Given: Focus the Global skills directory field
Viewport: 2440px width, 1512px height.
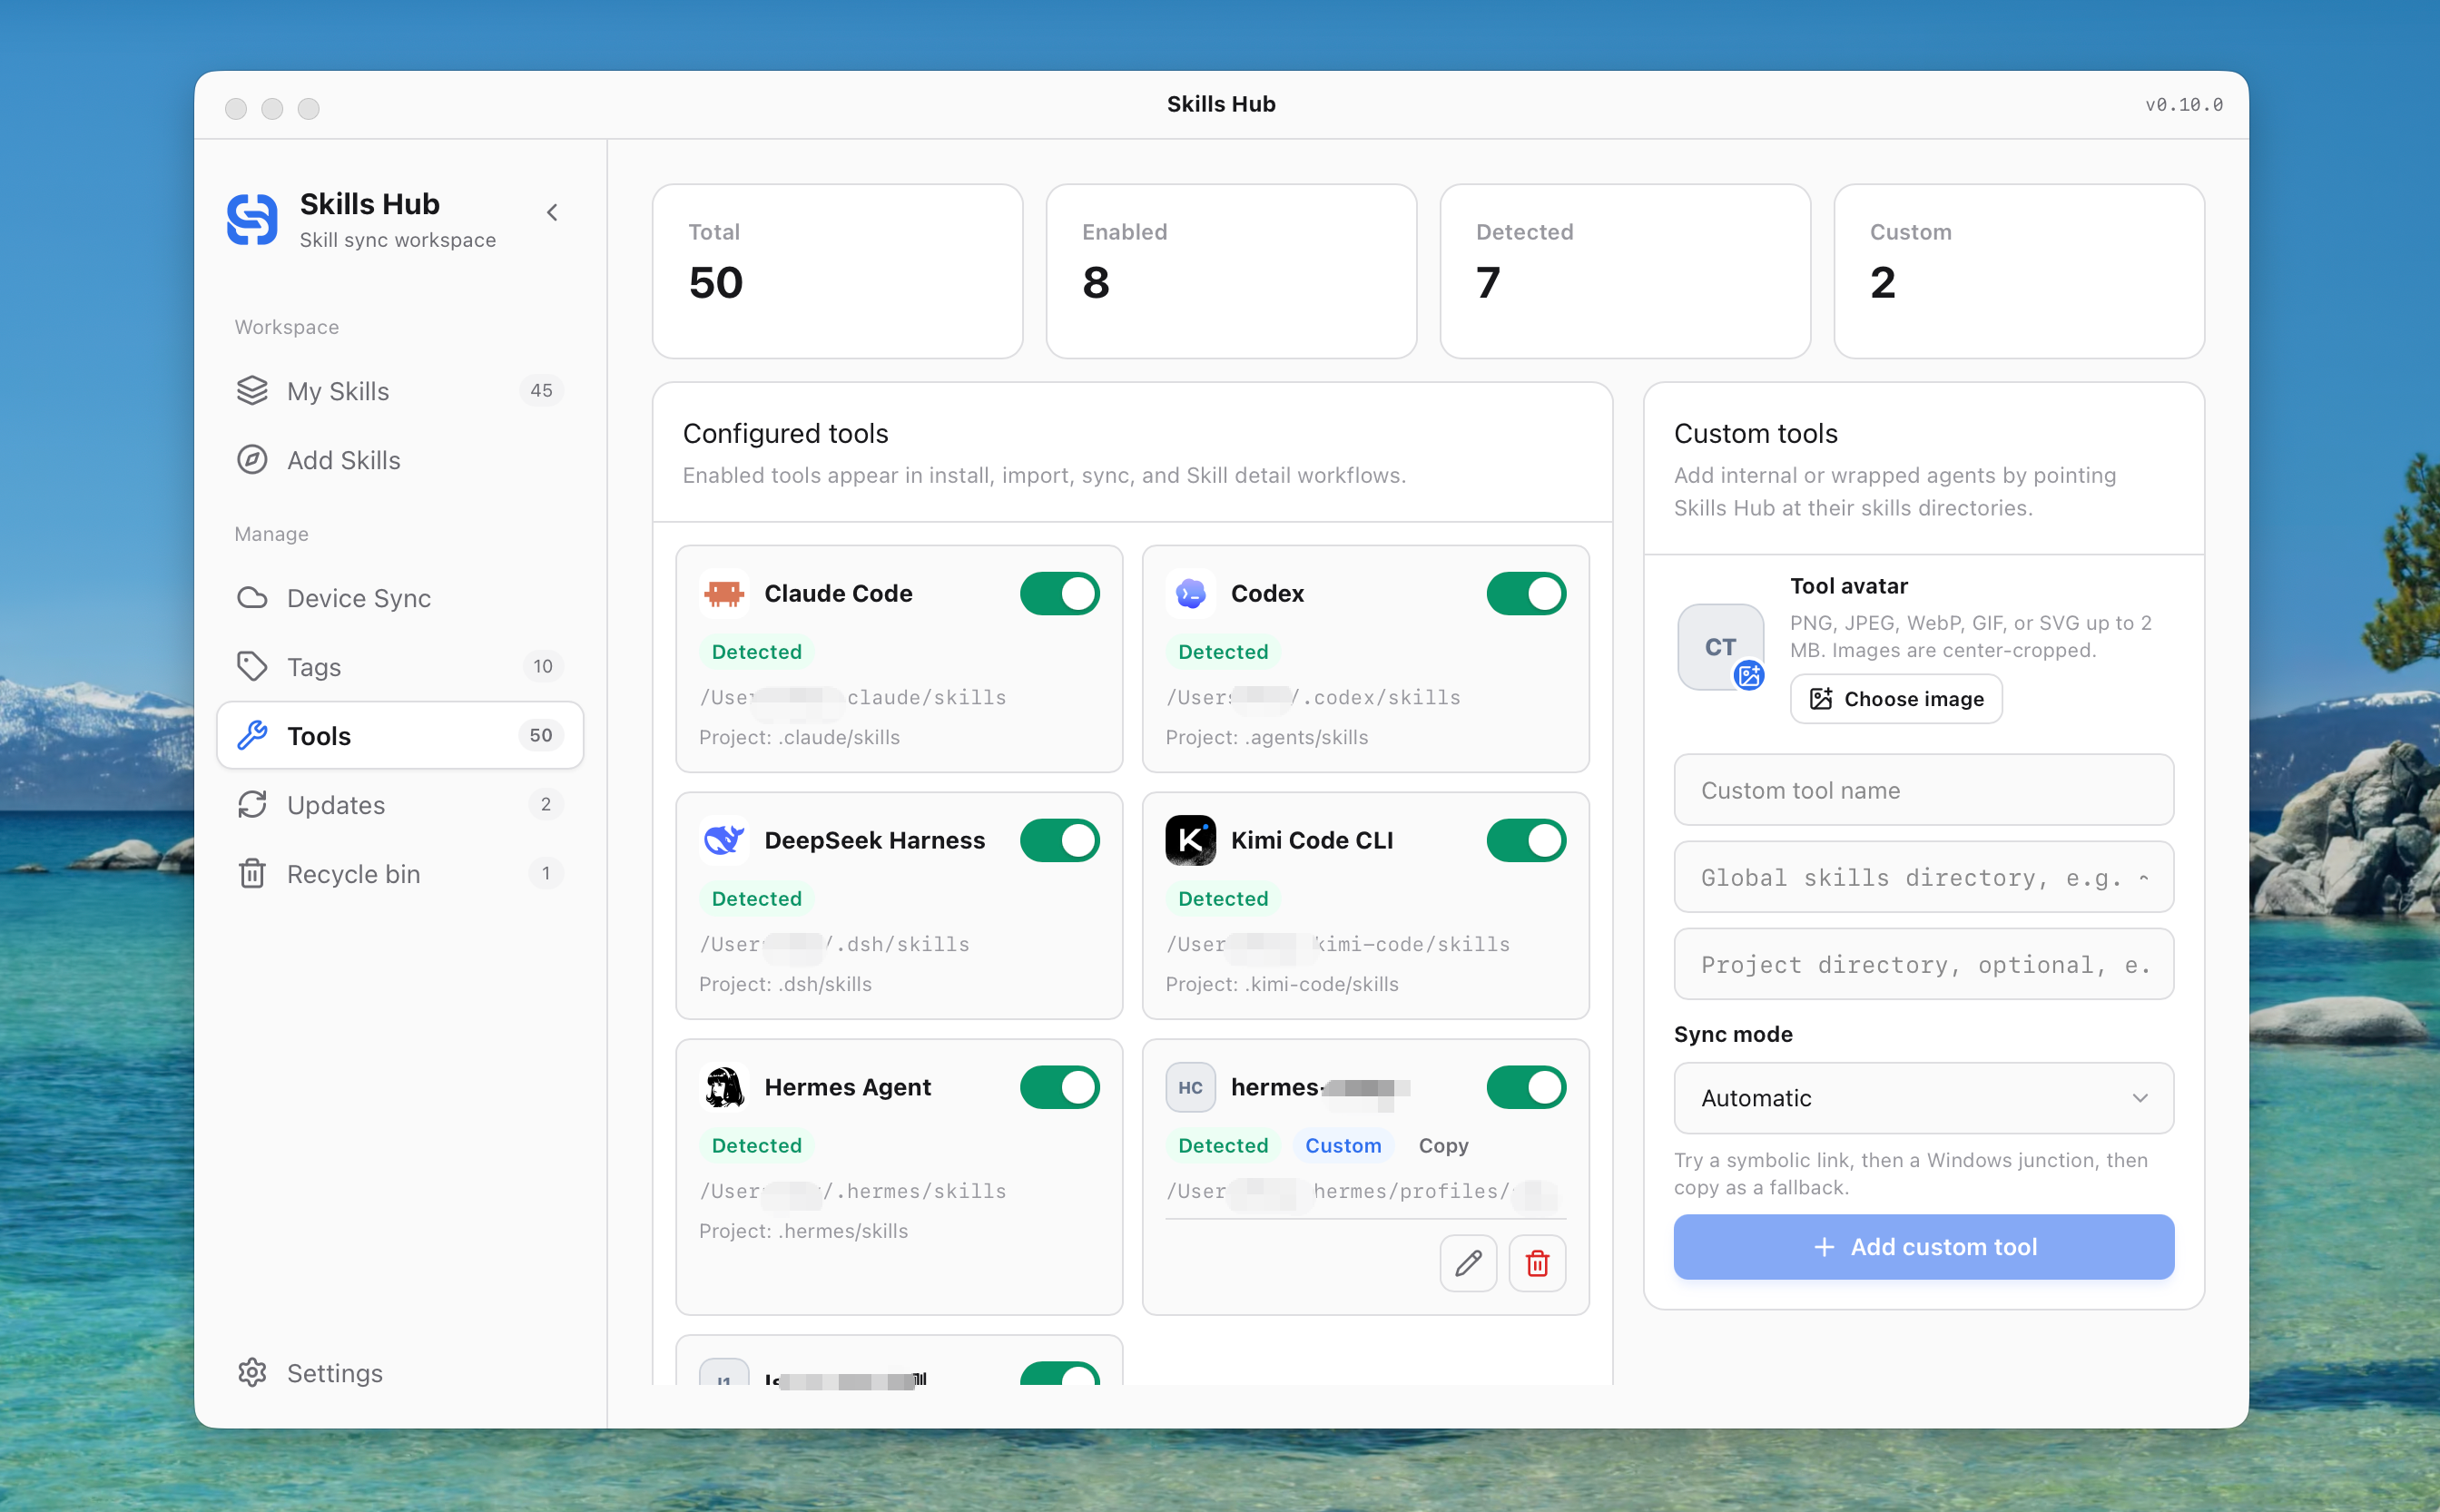Looking at the screenshot, I should pos(1923,877).
